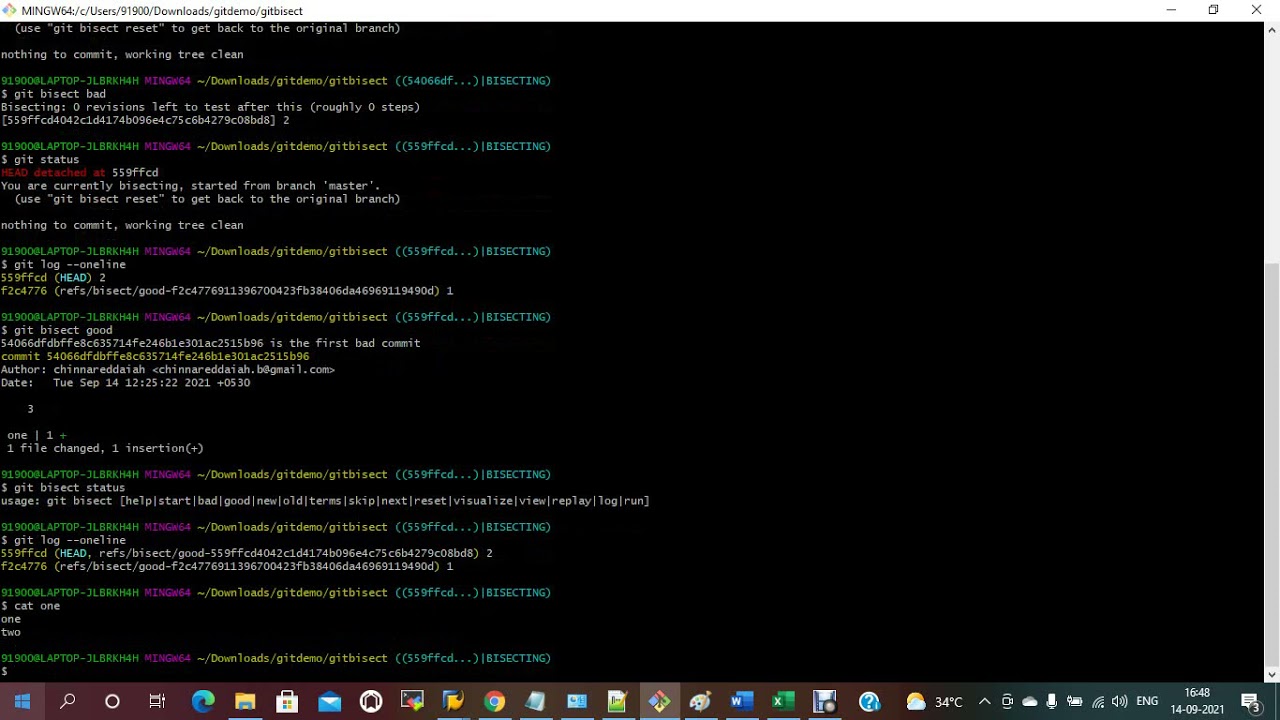Open the Windows Start menu

coord(22,701)
